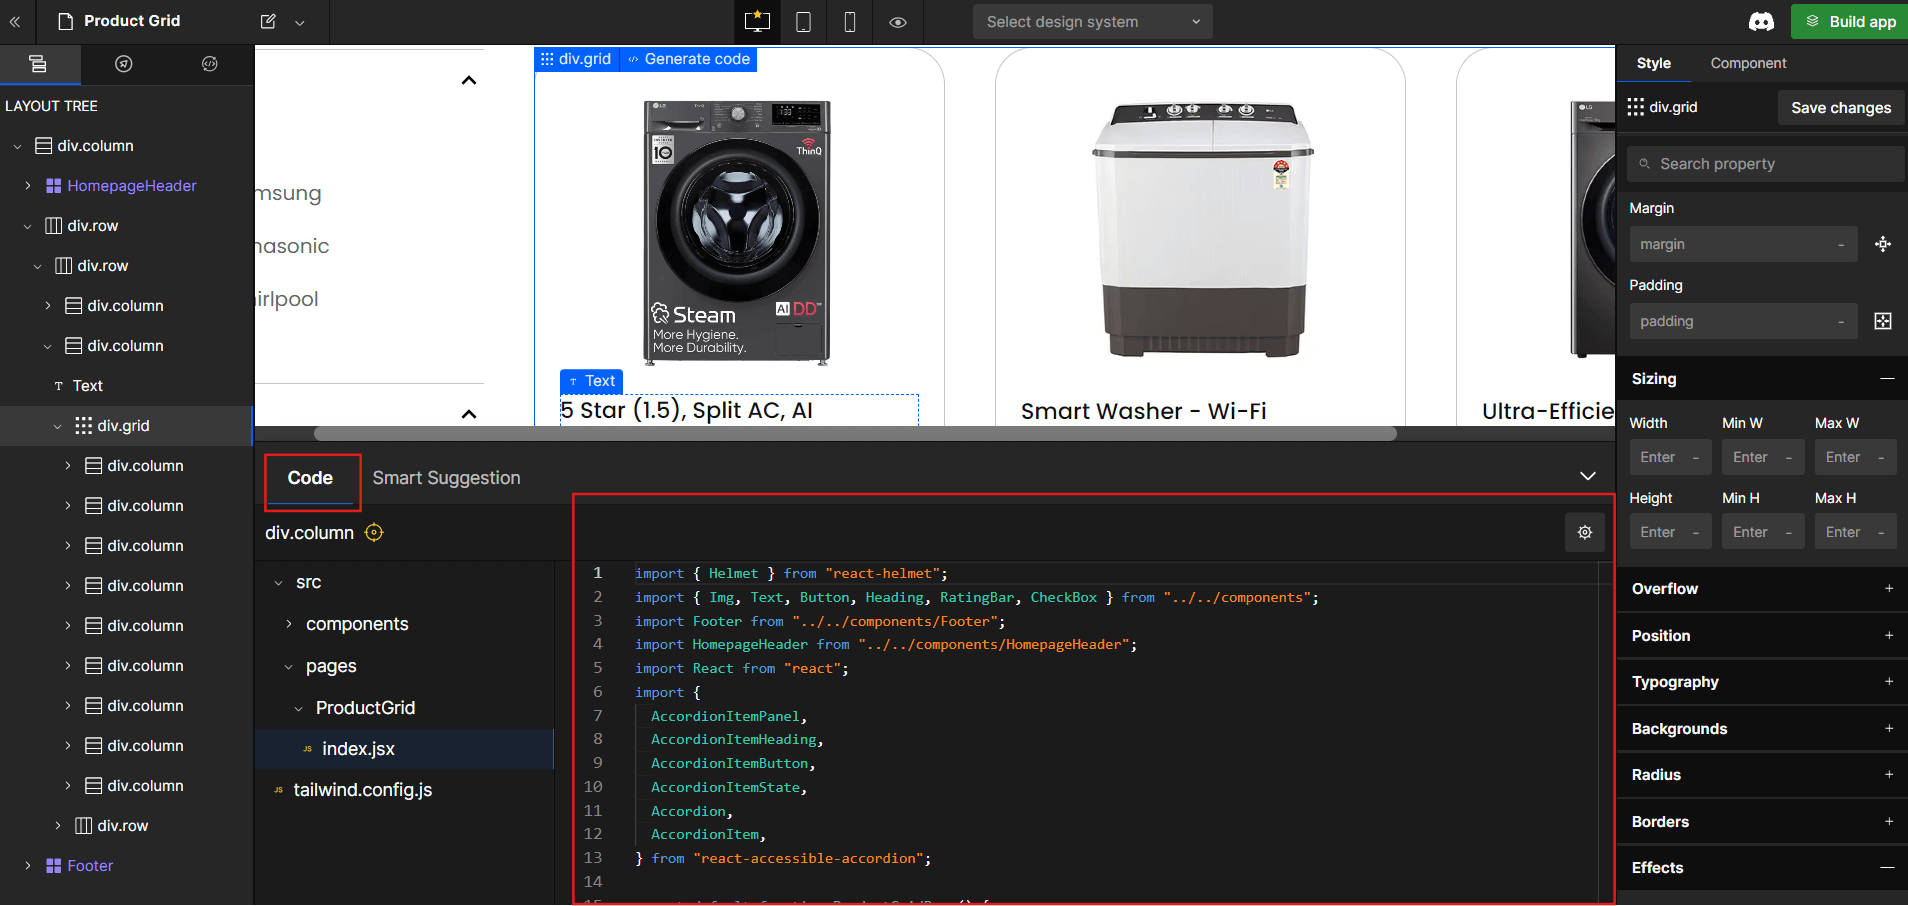Screen dimensions: 1908x906
Task: Switch to mobile viewport icon
Action: click(850, 21)
